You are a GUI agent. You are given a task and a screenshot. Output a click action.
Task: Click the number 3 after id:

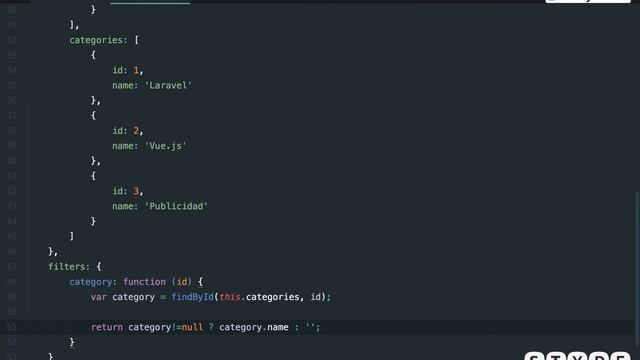(x=136, y=191)
